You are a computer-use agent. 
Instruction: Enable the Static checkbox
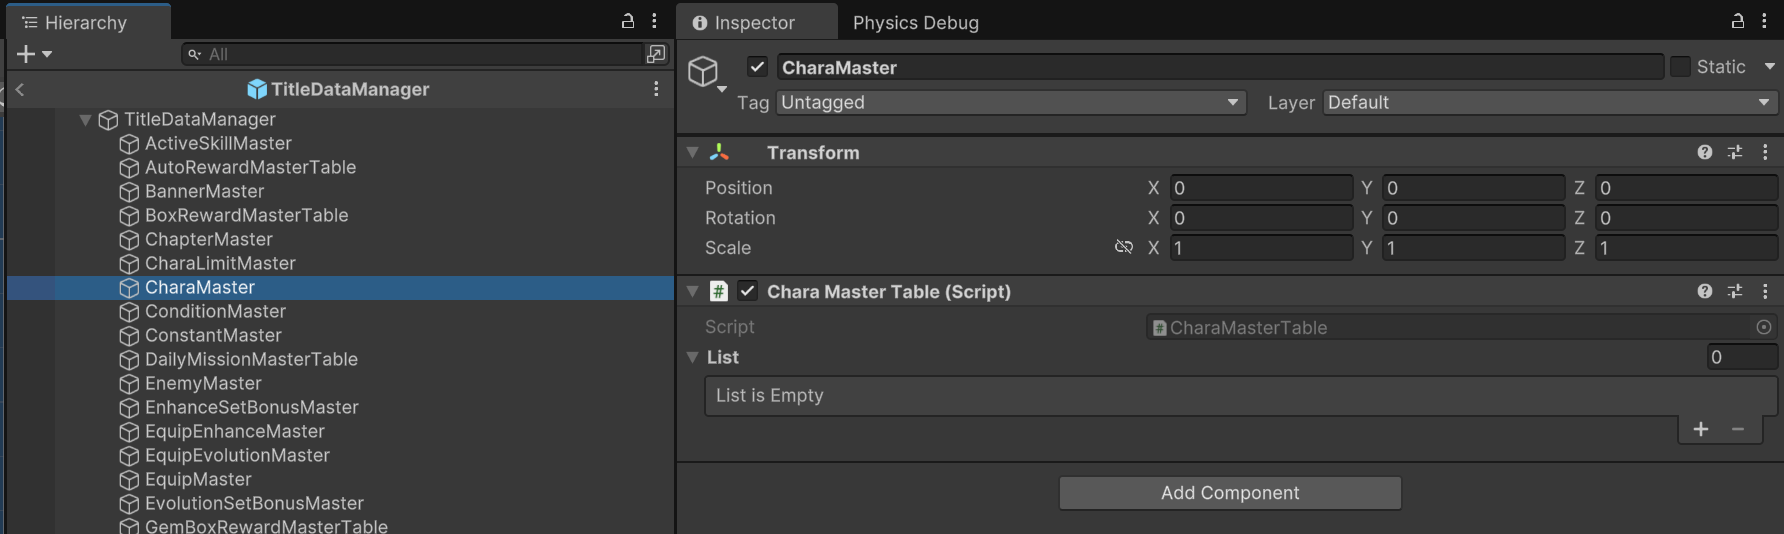[1681, 67]
